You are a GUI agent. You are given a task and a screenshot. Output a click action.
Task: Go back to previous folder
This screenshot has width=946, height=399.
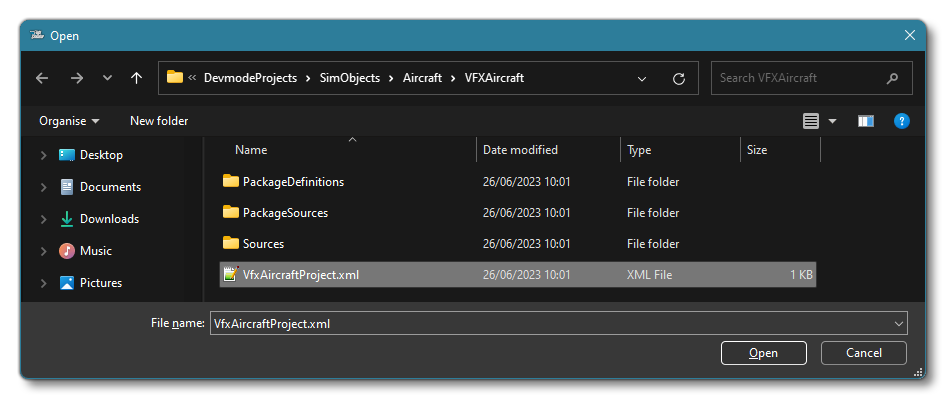(42, 78)
